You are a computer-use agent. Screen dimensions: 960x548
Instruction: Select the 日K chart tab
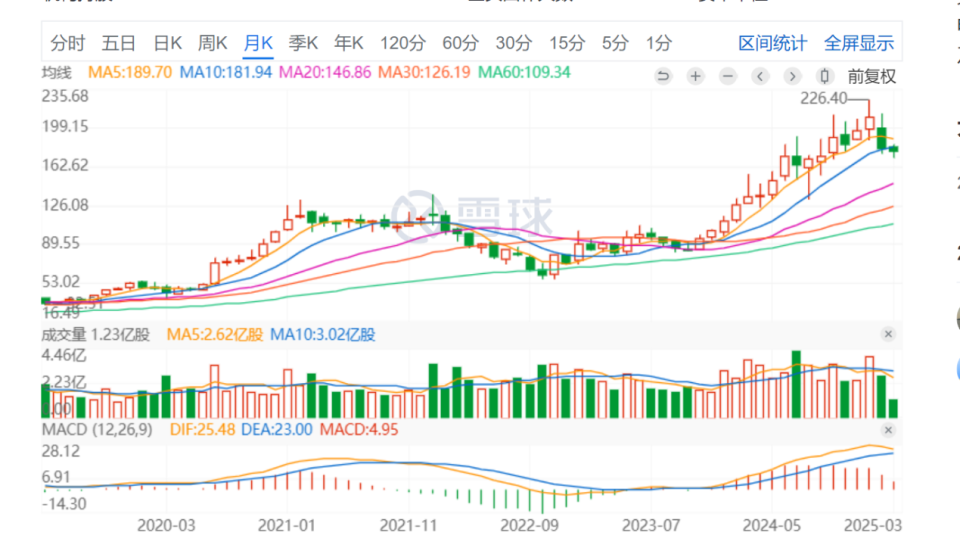(x=167, y=43)
